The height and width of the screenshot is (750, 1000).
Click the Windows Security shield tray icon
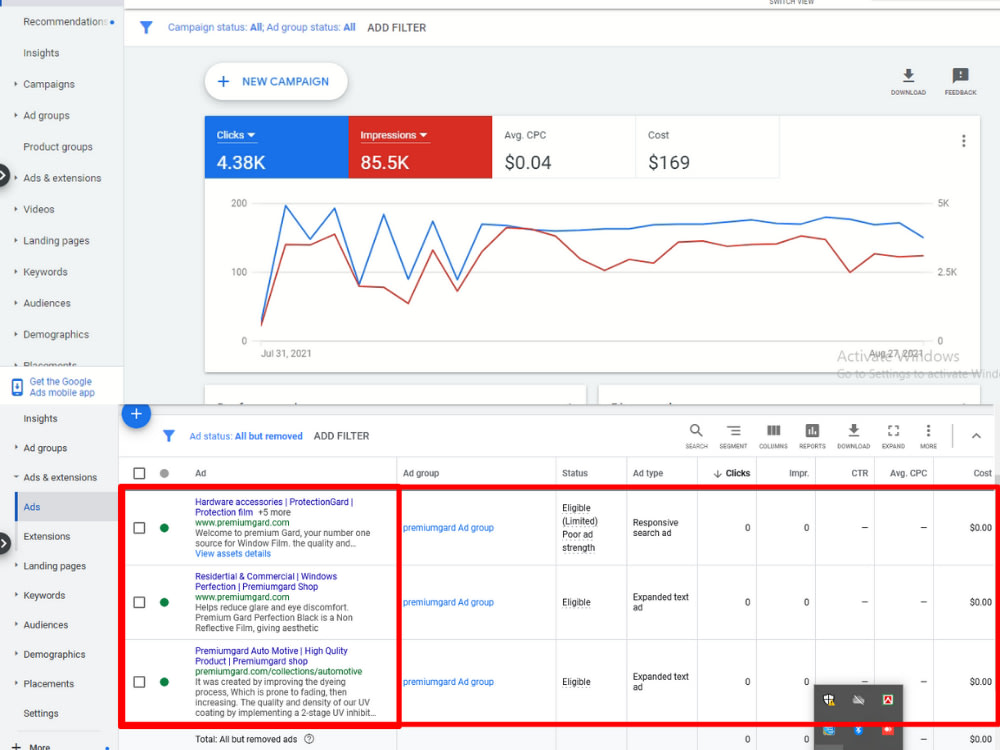[x=828, y=700]
